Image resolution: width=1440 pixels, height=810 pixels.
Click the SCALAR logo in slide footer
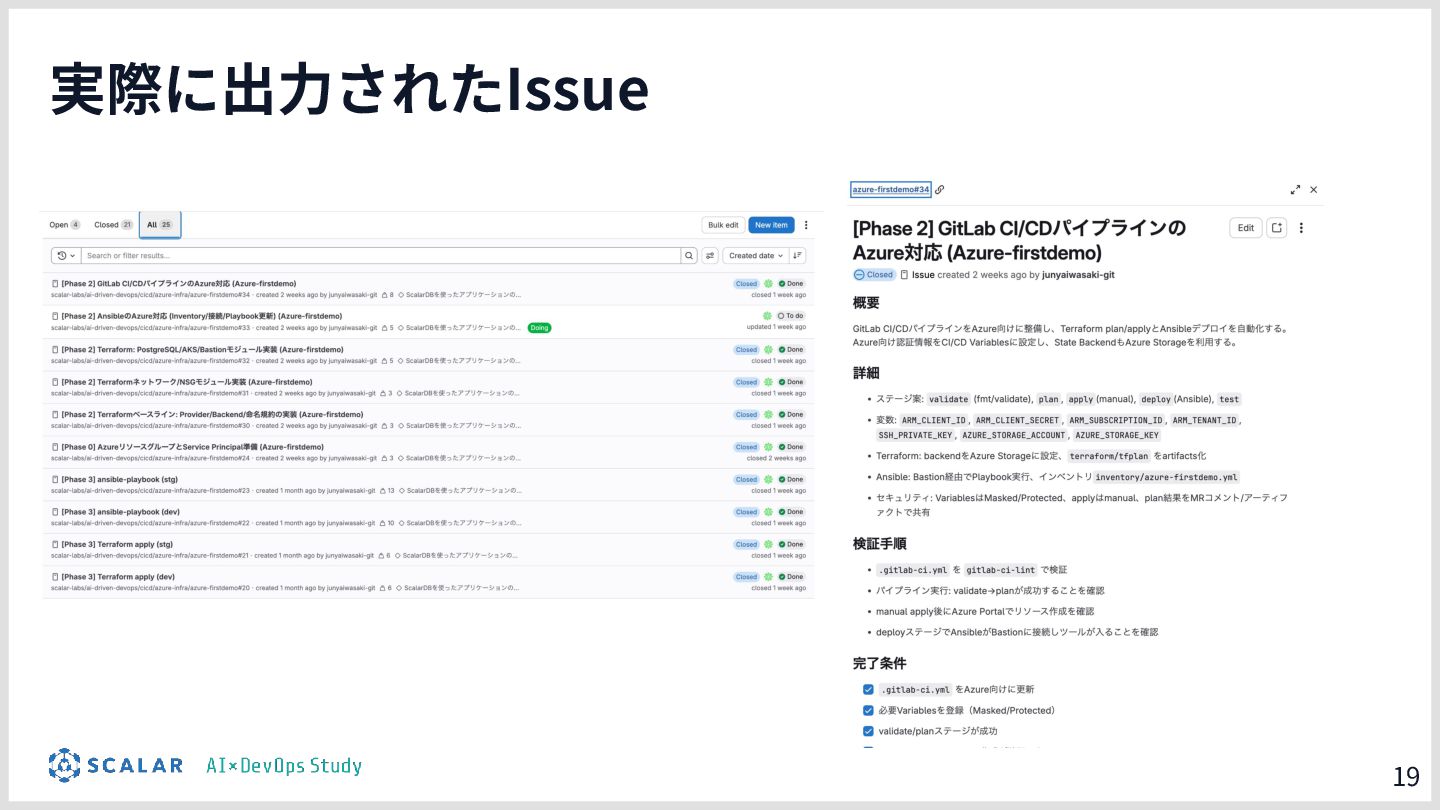click(115, 765)
